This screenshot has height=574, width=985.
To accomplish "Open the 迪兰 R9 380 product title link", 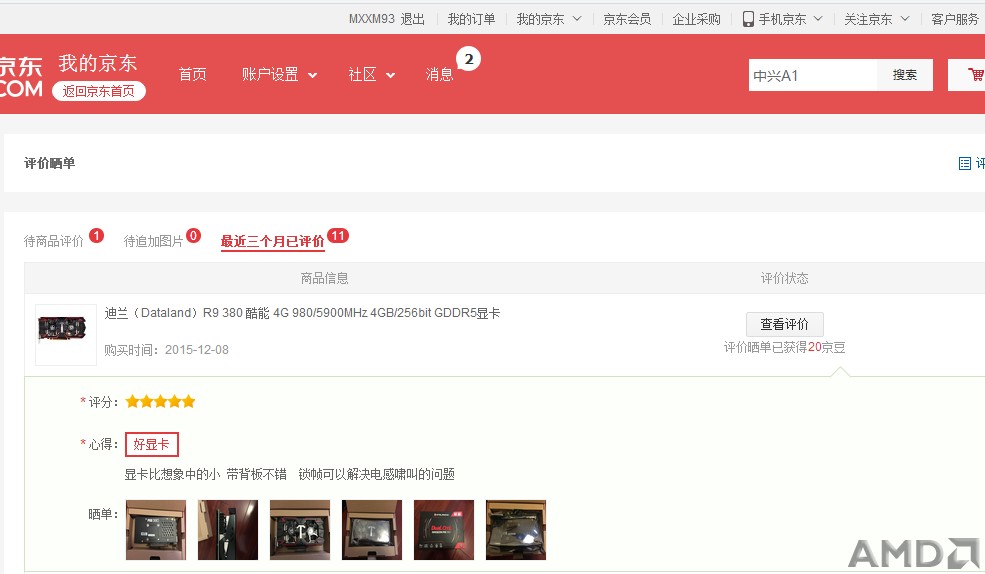I will pyautogui.click(x=302, y=313).
